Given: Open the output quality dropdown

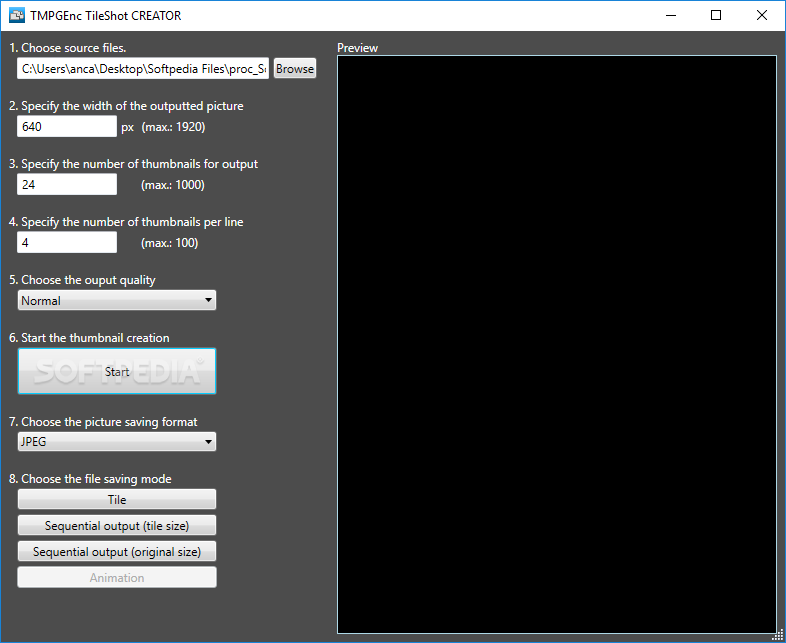Looking at the screenshot, I should (x=117, y=300).
